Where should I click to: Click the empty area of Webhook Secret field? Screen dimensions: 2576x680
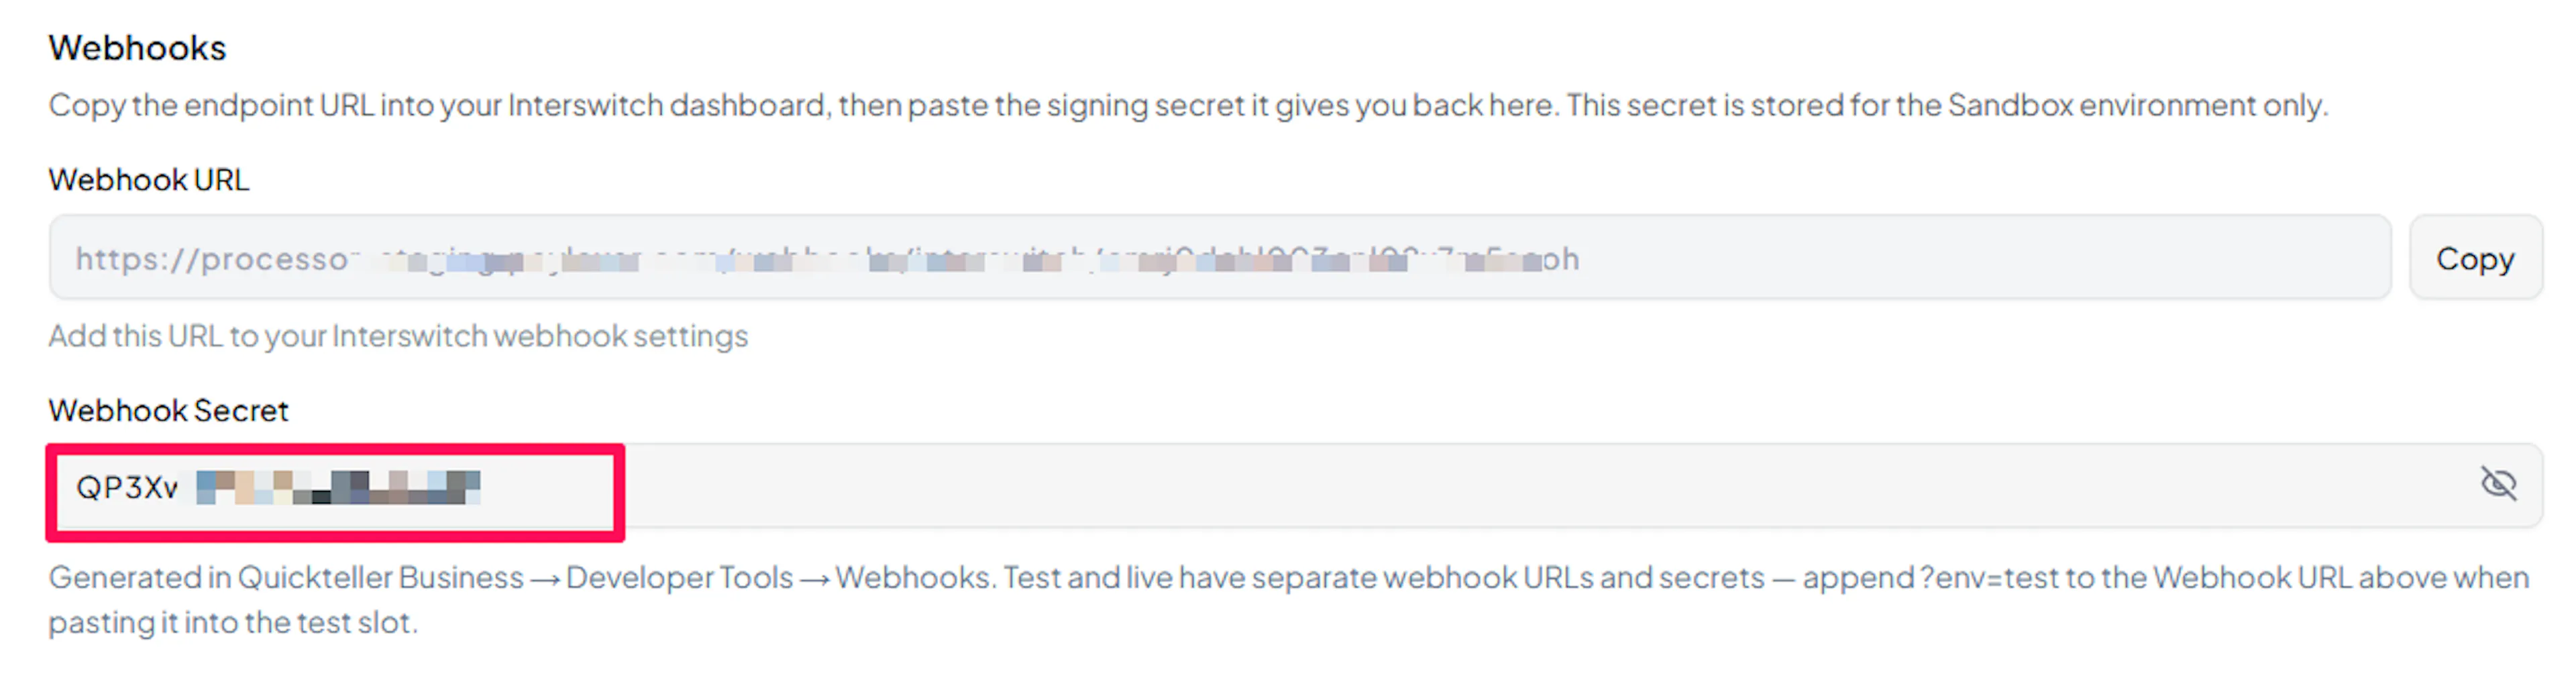click(1500, 486)
